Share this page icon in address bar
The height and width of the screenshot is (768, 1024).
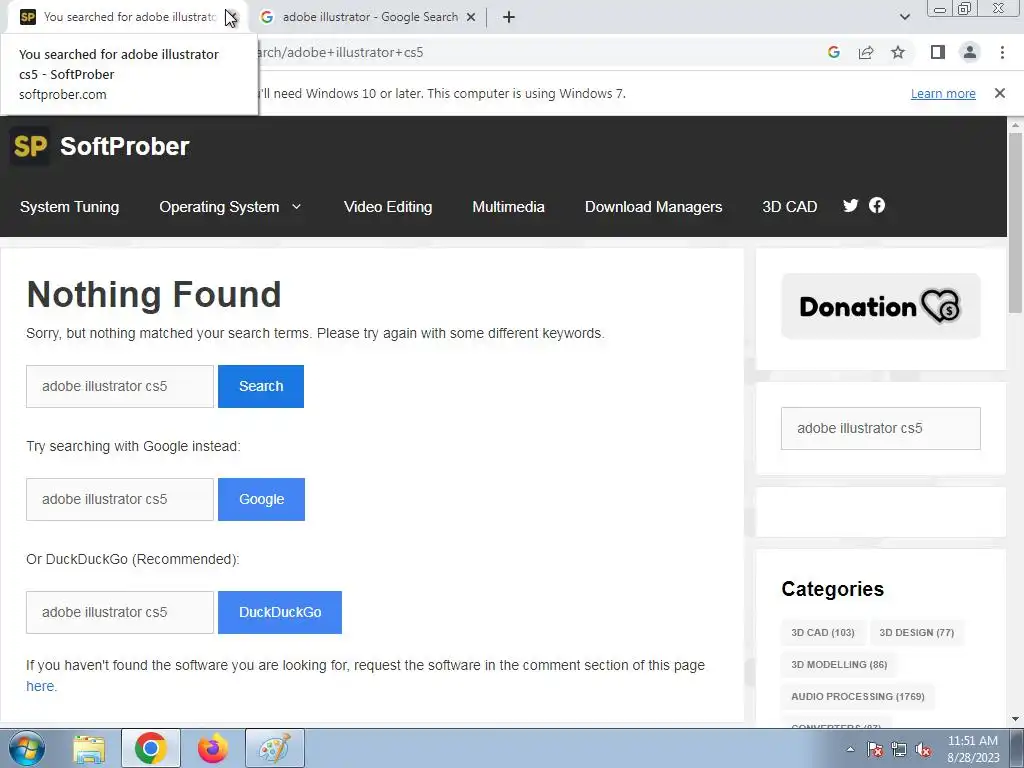(866, 52)
